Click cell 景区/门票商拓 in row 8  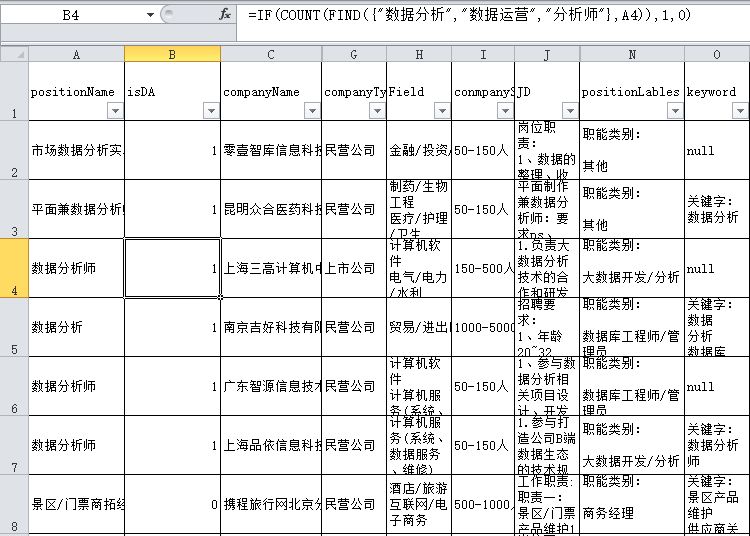pyautogui.click(x=77, y=504)
